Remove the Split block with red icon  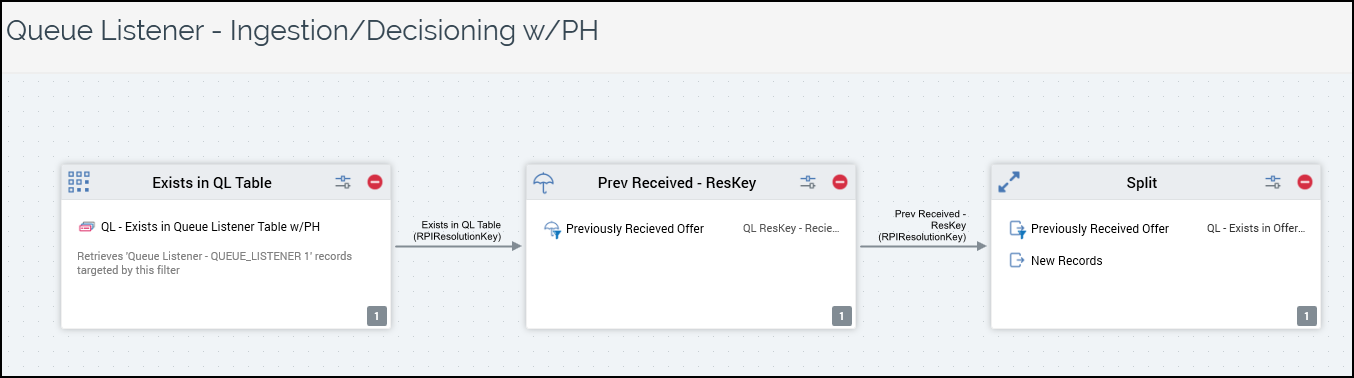point(1305,182)
